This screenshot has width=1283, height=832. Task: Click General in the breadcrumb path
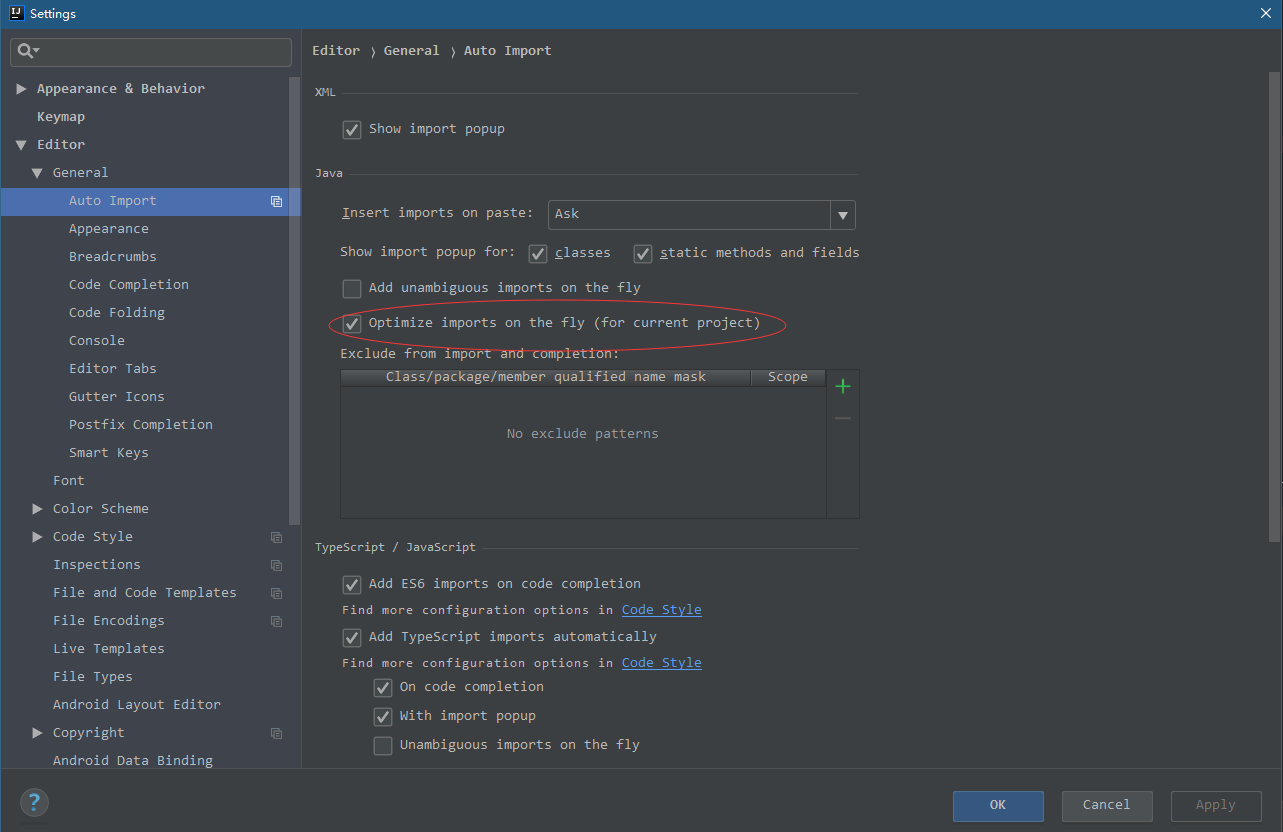[411, 50]
